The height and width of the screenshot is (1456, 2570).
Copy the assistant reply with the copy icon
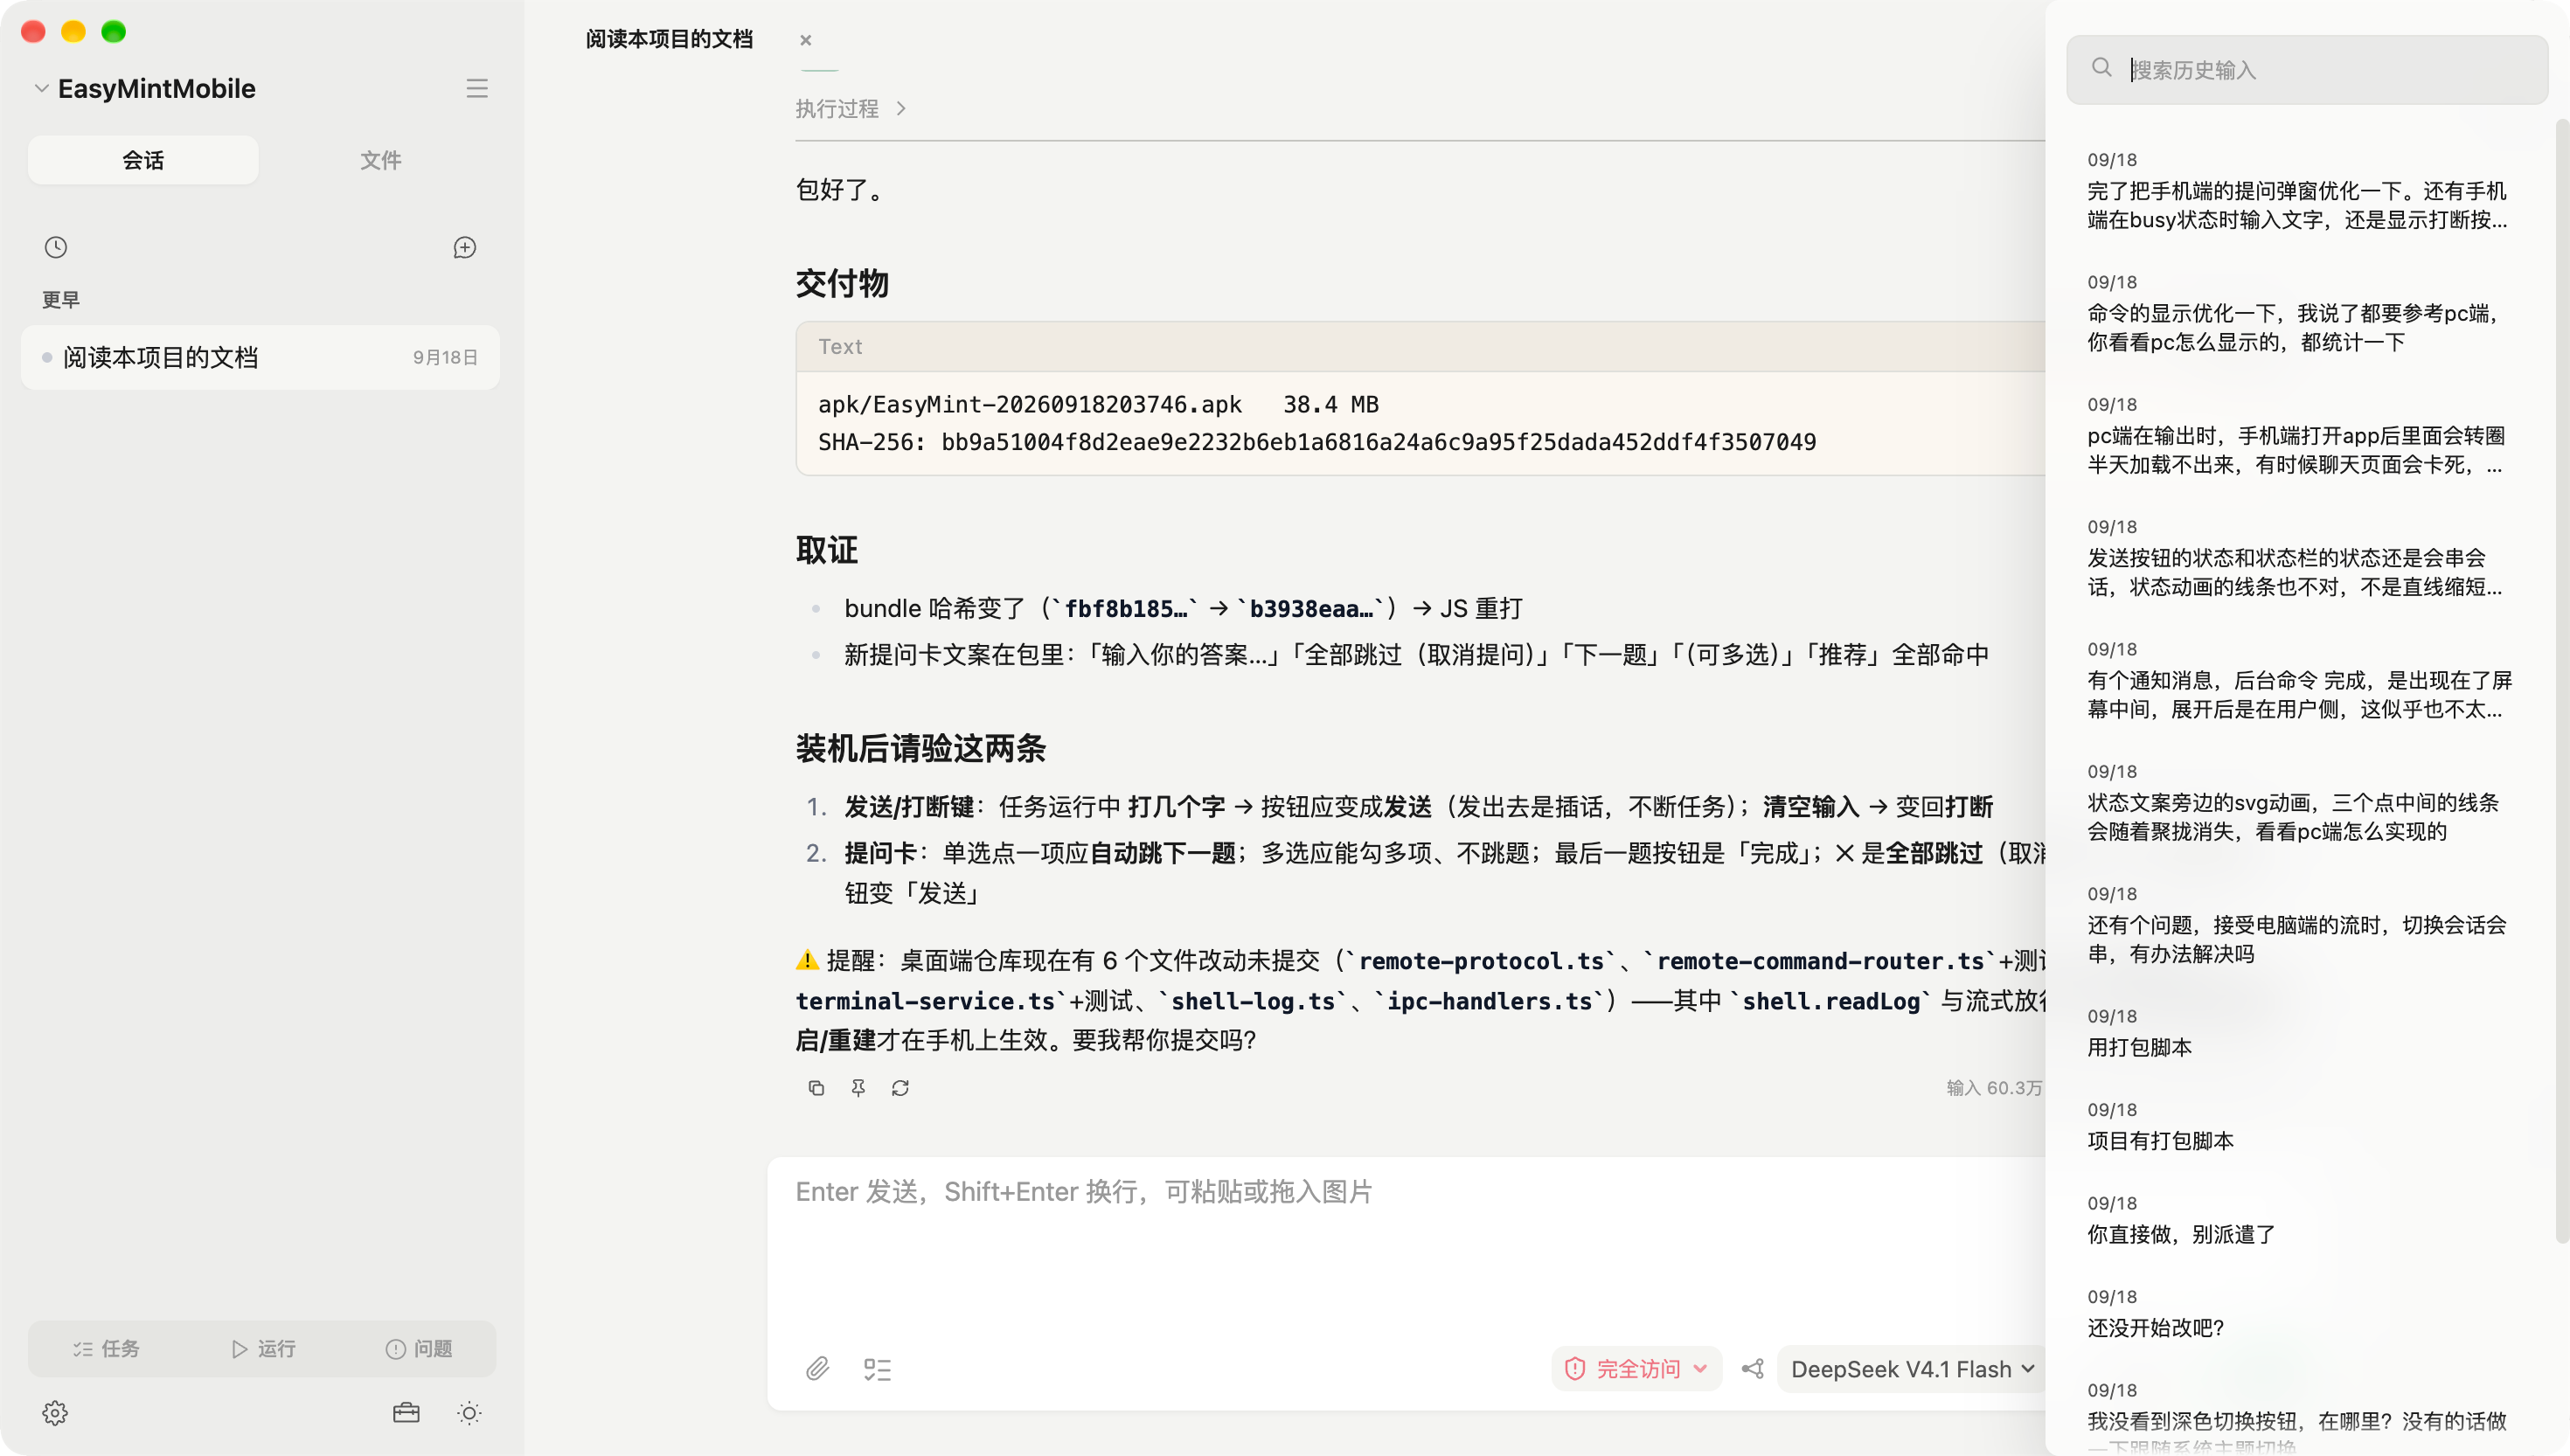[816, 1087]
